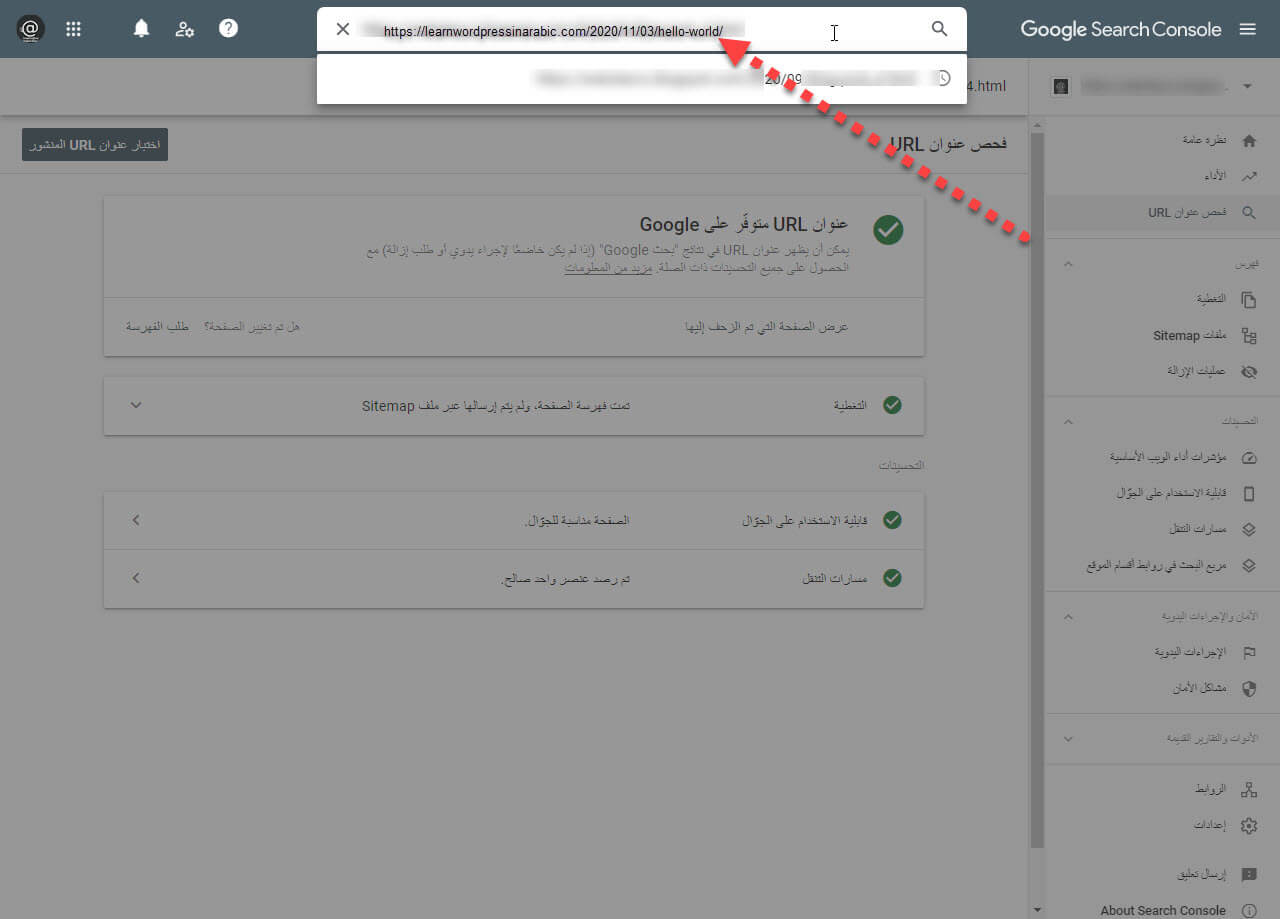Viewport: 1280px width, 919px height.
Task: Click the scrollbar down arrow
Action: pos(1037,910)
